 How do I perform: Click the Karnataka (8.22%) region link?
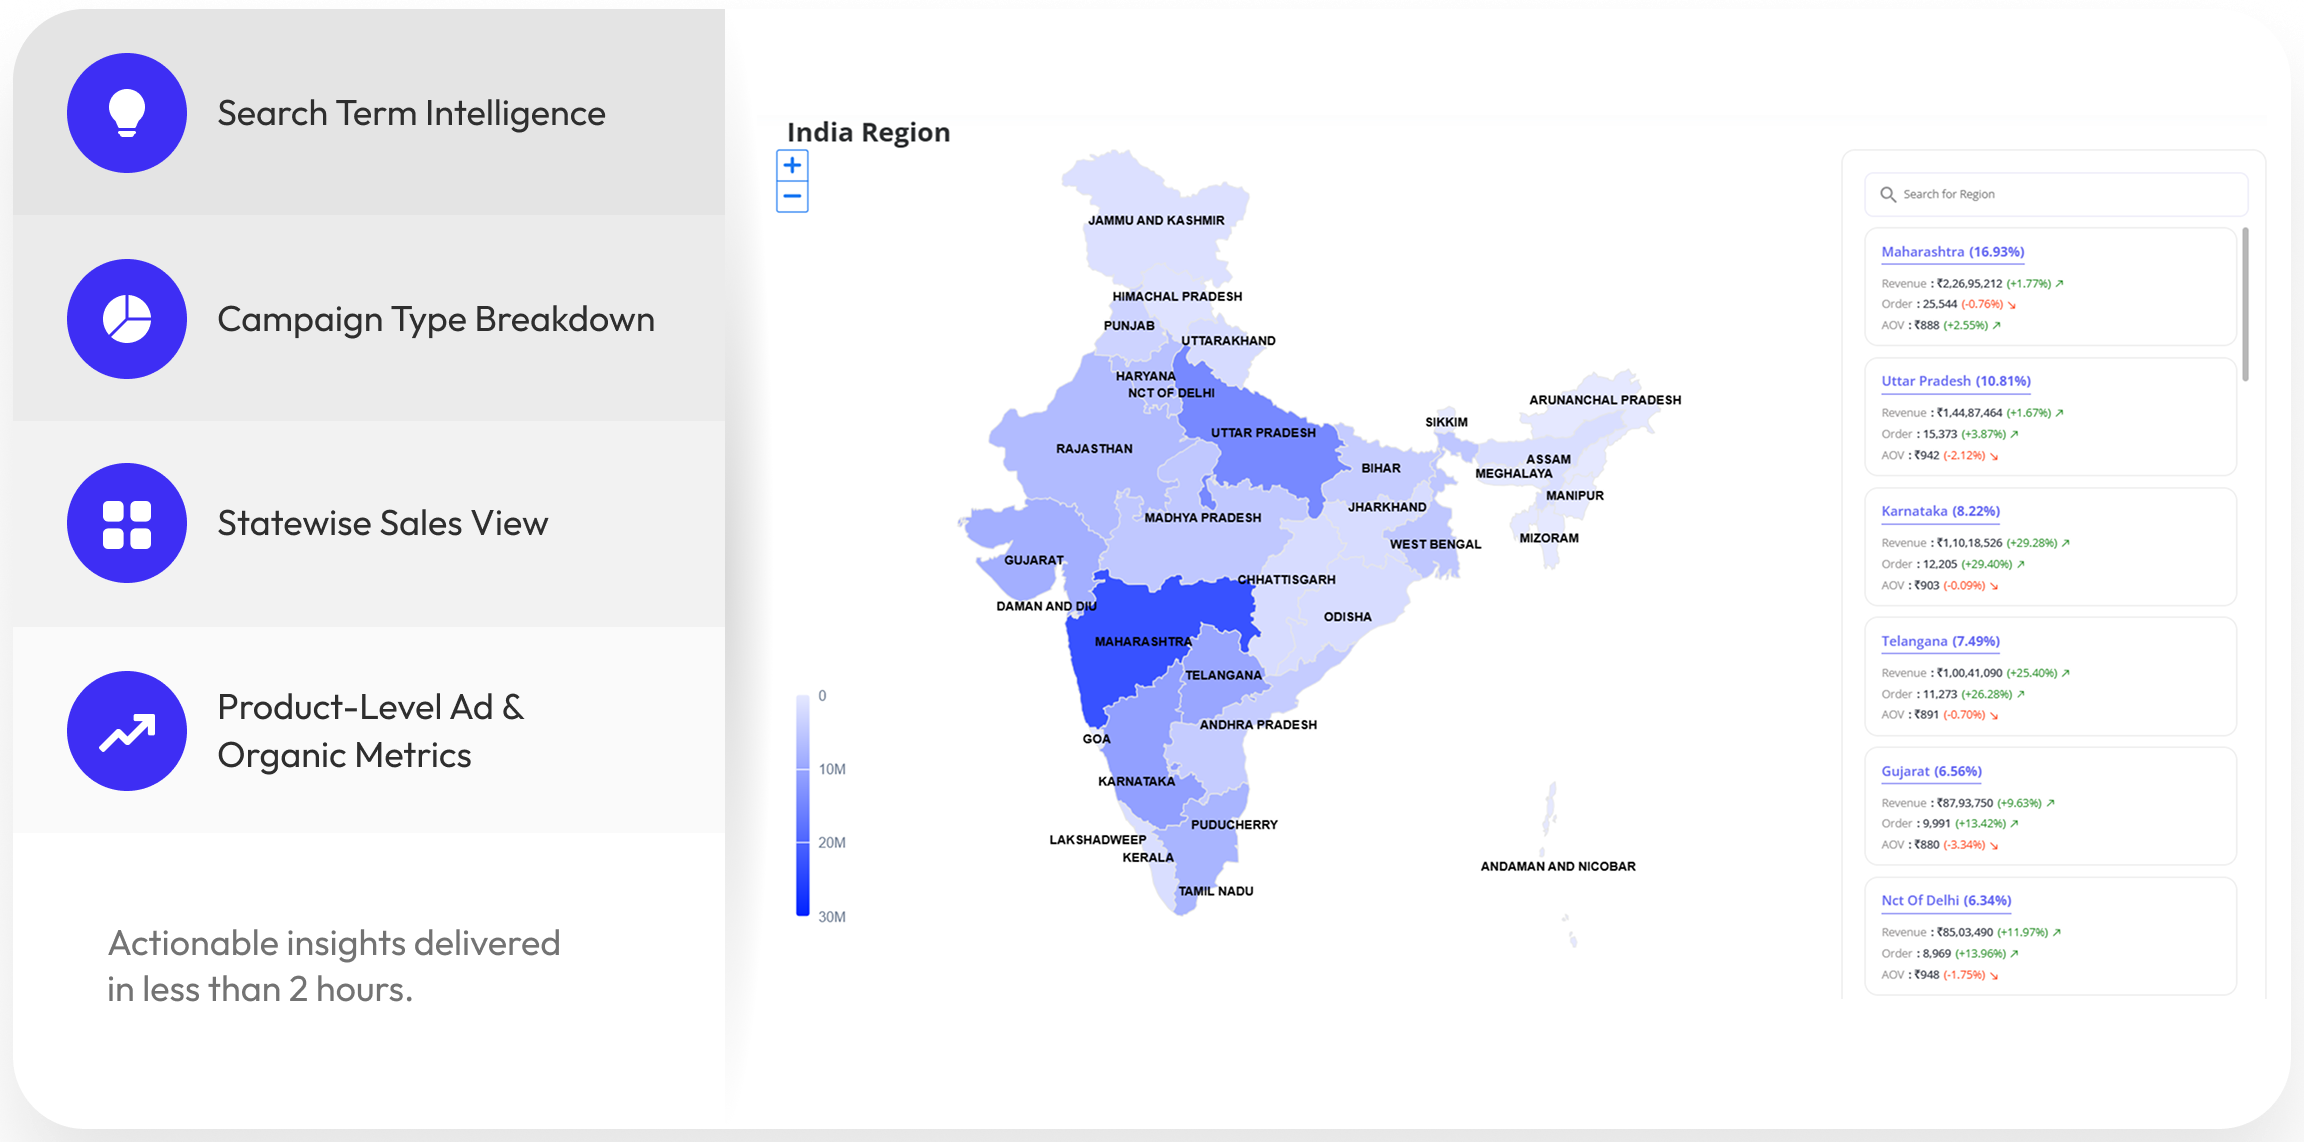pos(1940,511)
